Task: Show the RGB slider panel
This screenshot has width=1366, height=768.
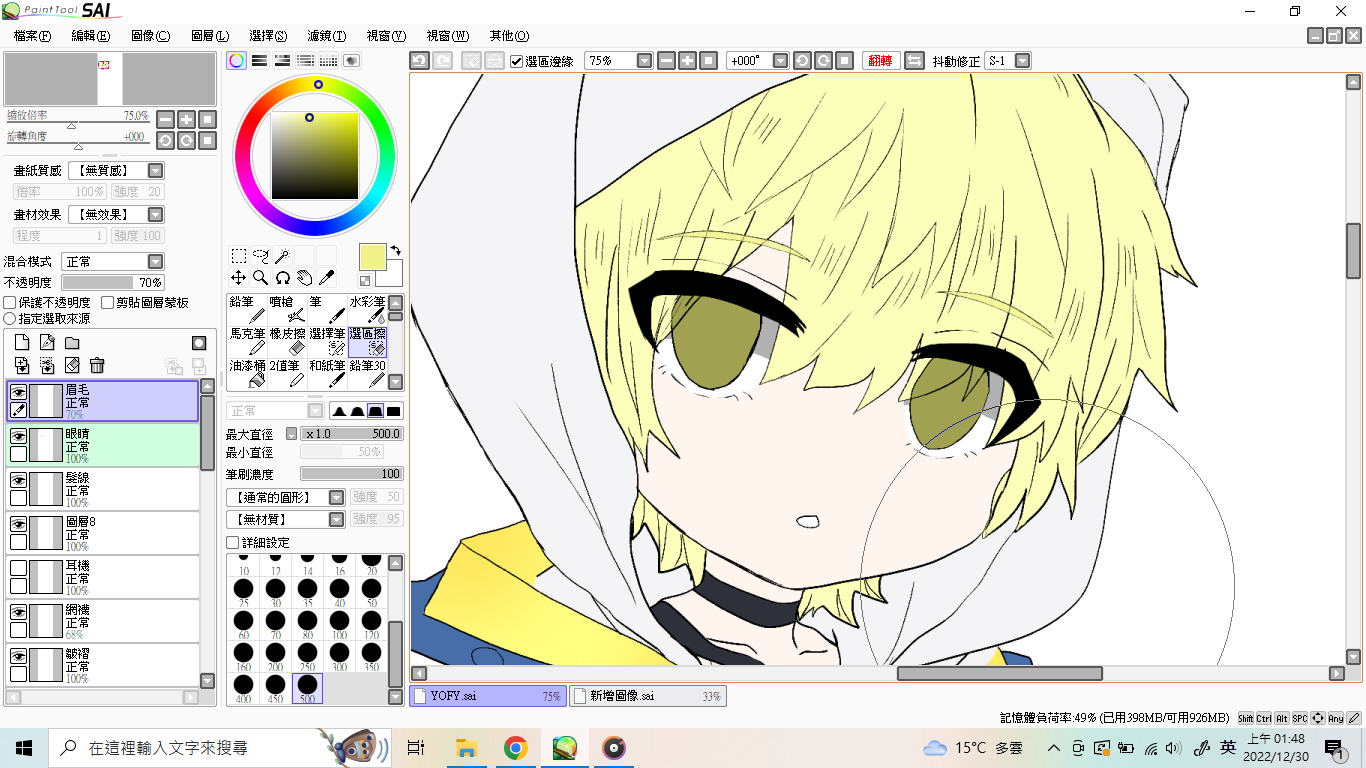Action: pos(259,60)
